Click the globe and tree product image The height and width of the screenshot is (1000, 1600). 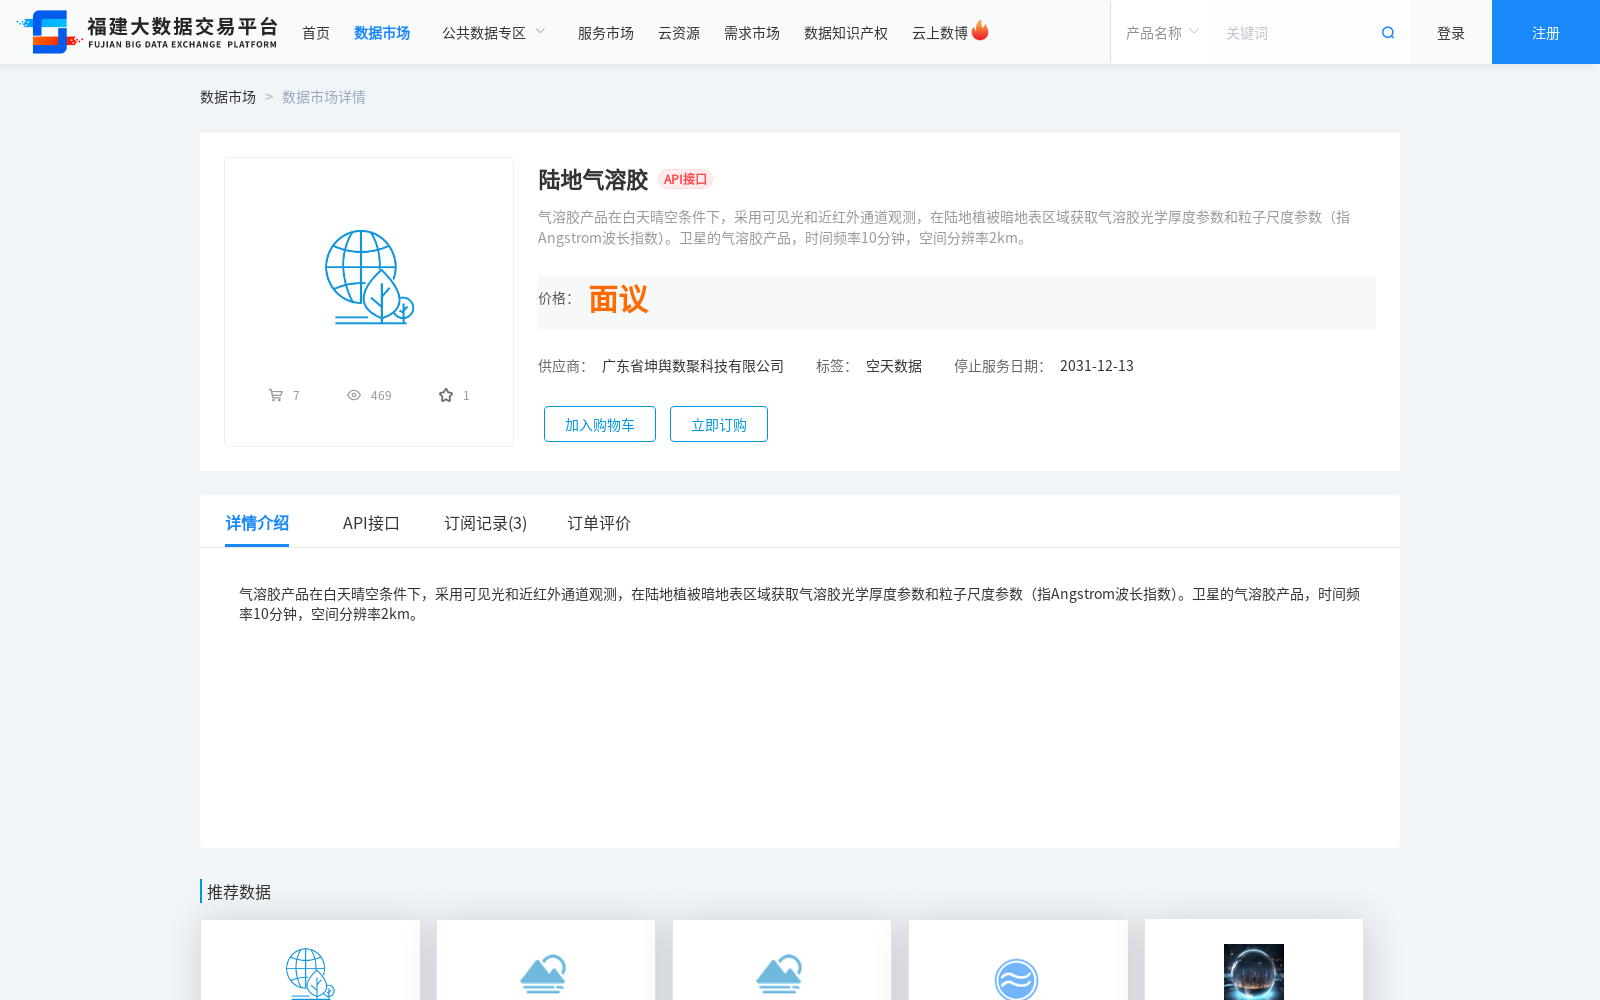[369, 277]
